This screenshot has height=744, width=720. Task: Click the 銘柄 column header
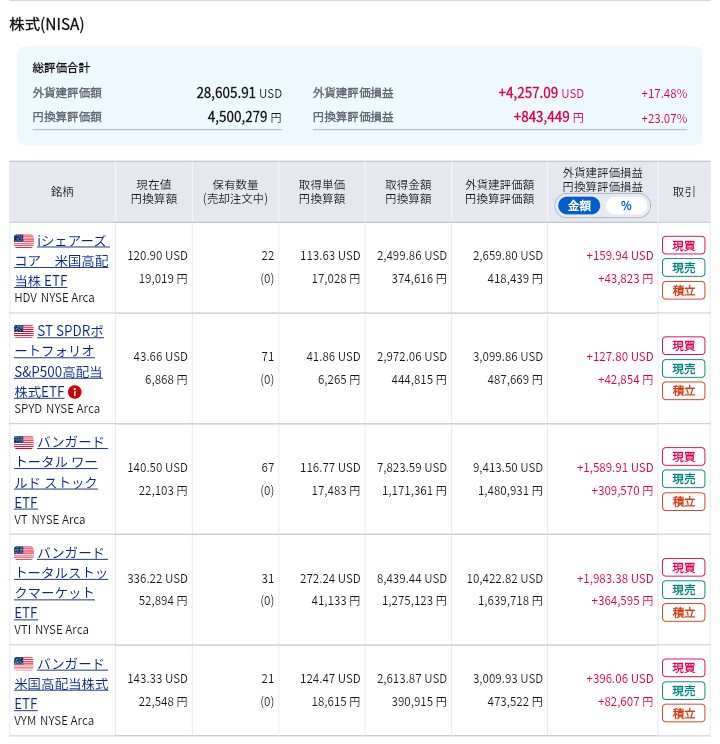[62, 192]
